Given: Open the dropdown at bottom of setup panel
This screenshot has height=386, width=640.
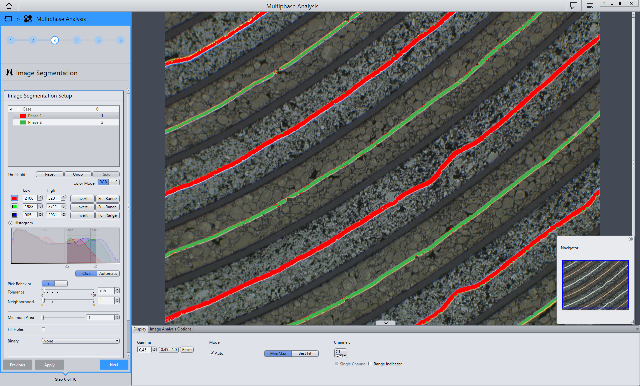Looking at the screenshot, I should click(x=81, y=341).
